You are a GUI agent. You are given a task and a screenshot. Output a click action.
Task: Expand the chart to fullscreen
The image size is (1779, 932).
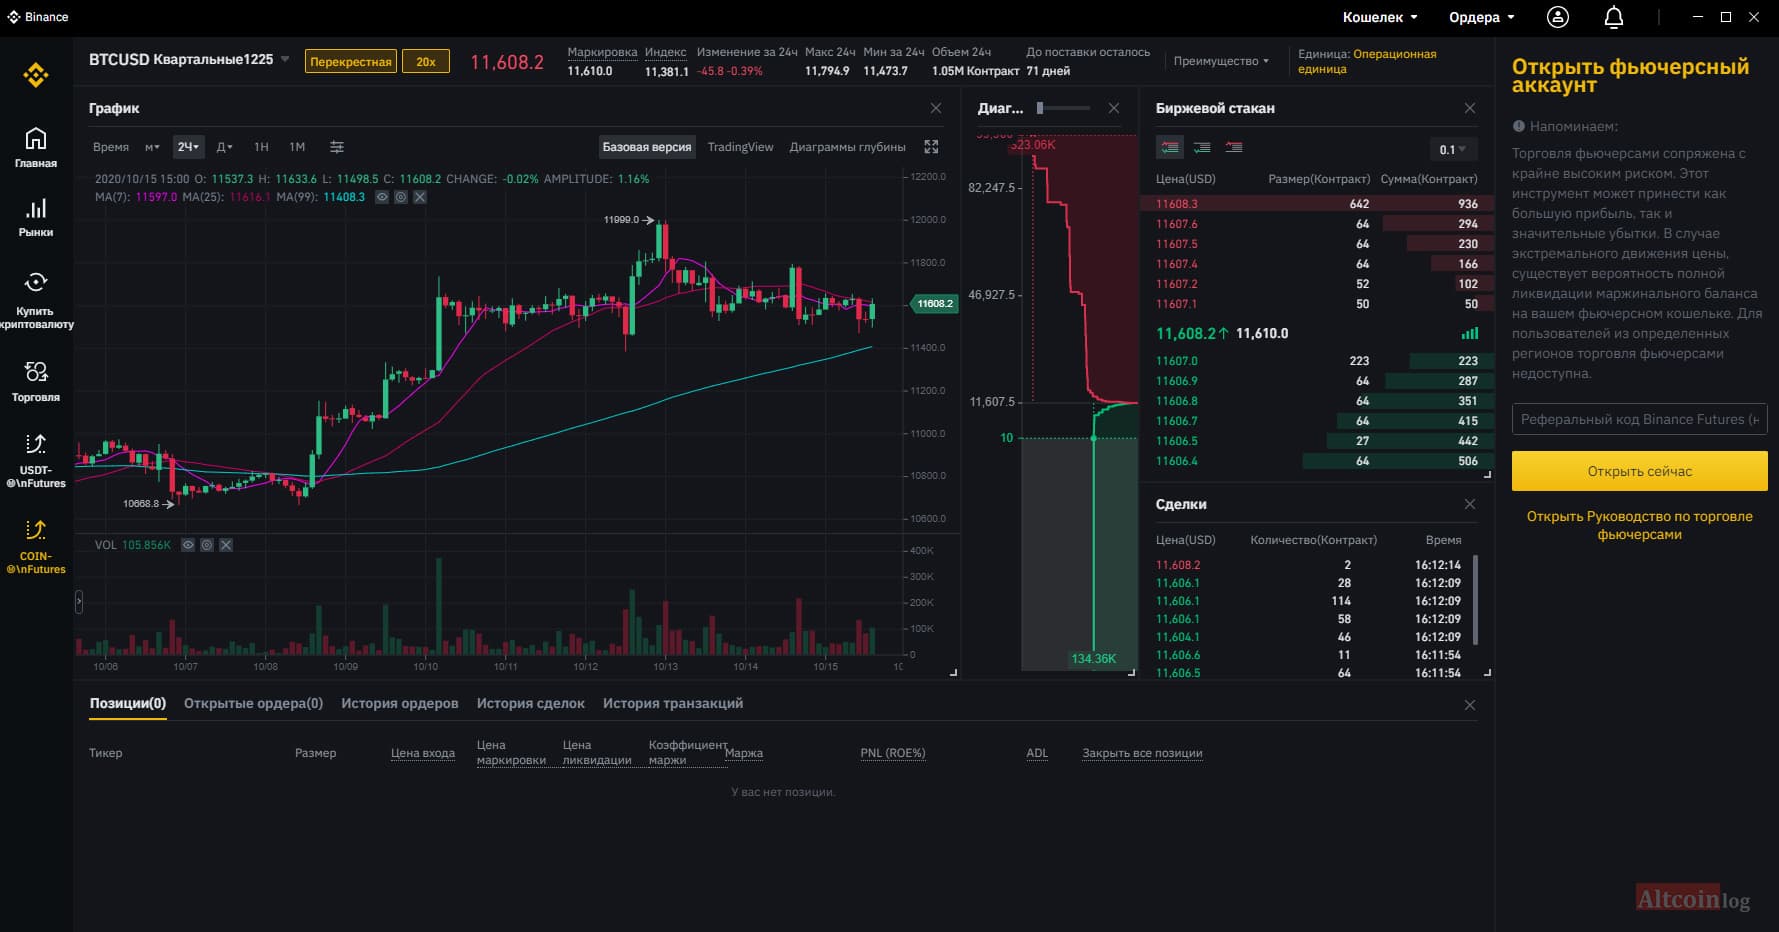[x=931, y=147]
